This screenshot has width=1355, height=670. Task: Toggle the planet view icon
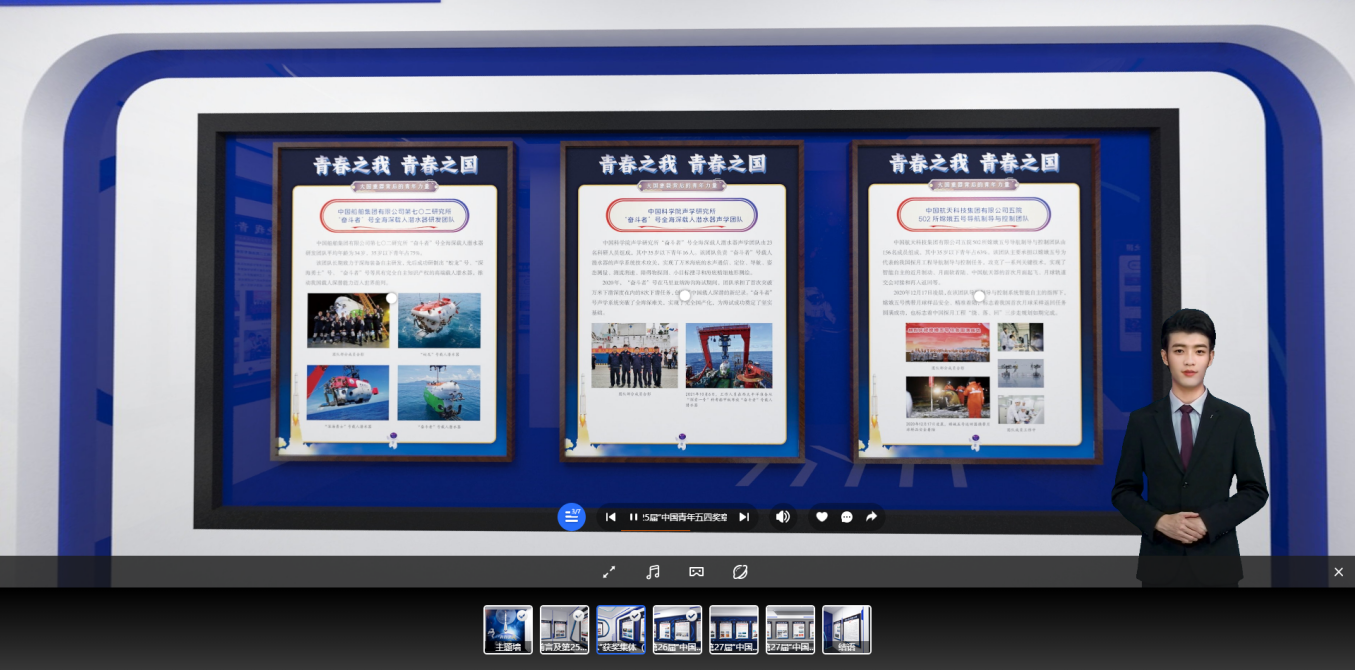(741, 572)
